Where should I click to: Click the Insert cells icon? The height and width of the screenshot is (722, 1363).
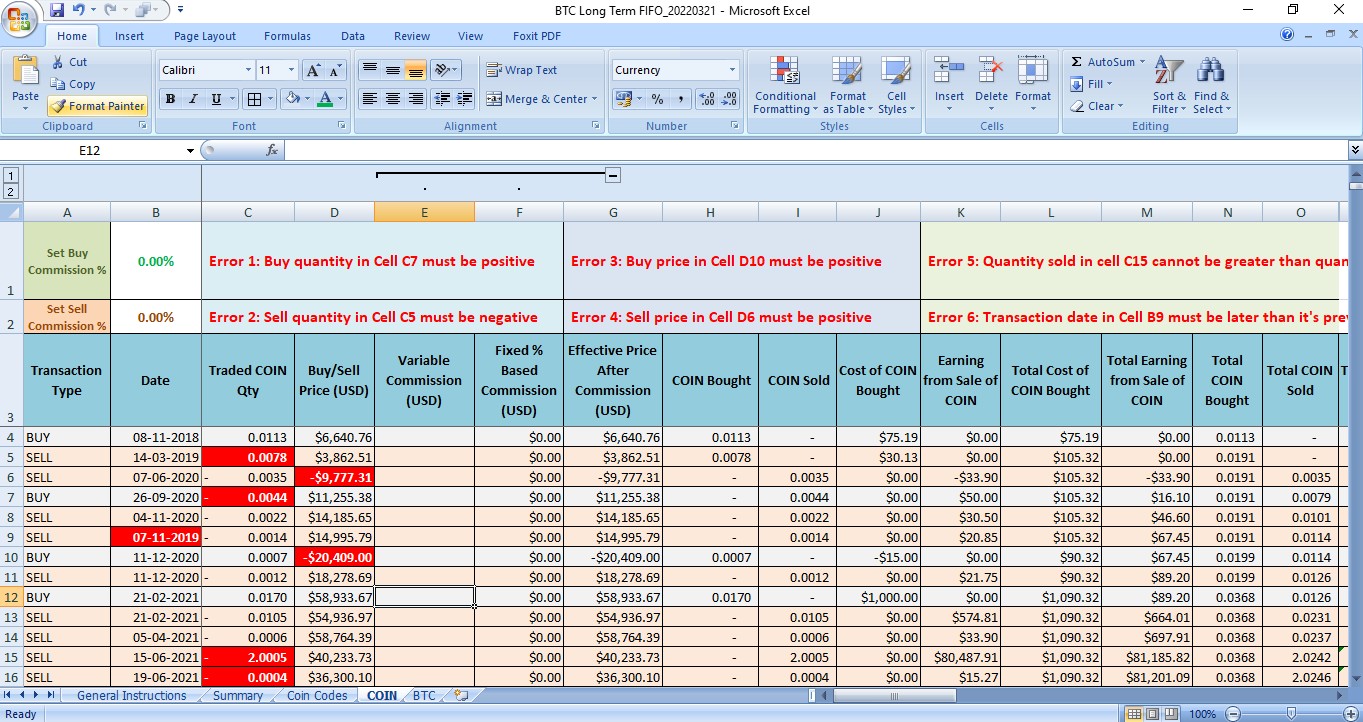click(949, 70)
